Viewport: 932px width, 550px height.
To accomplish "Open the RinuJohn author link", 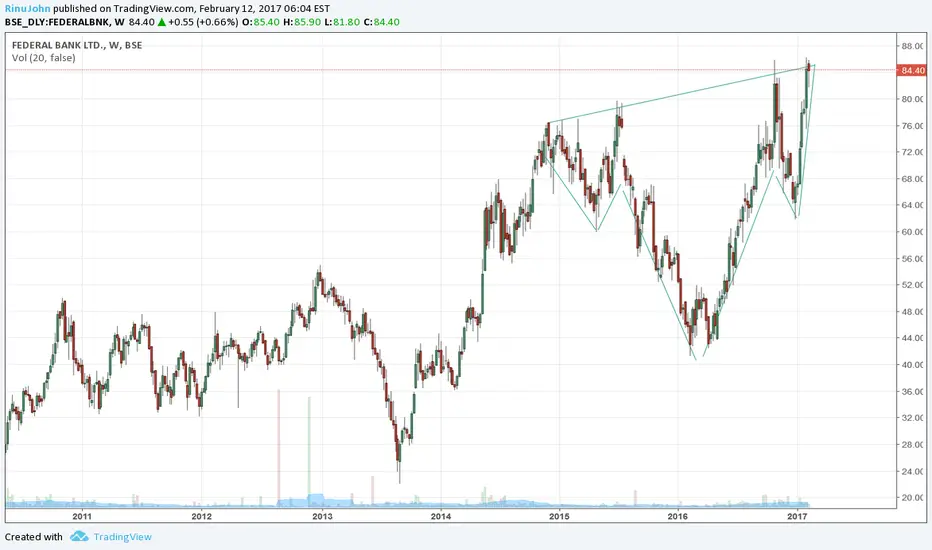I will point(27,9).
